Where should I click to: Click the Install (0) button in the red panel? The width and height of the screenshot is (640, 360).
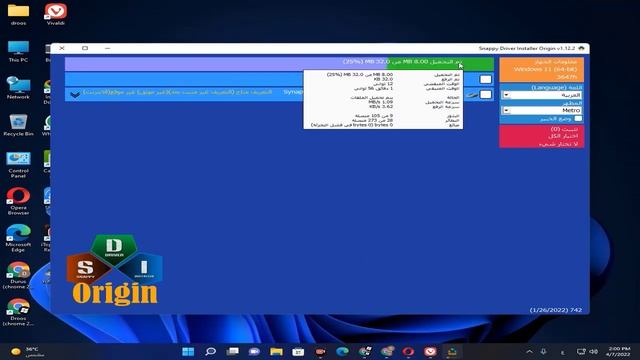(x=564, y=129)
